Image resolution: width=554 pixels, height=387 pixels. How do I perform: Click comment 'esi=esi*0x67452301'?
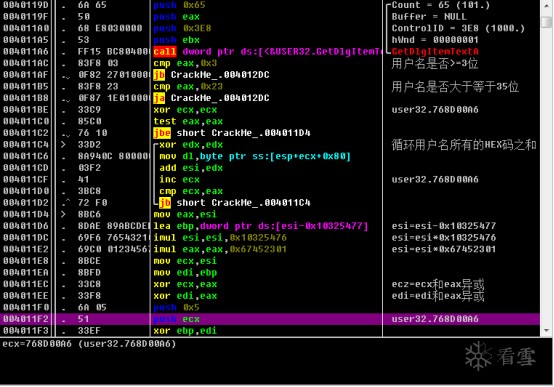pyautogui.click(x=443, y=250)
